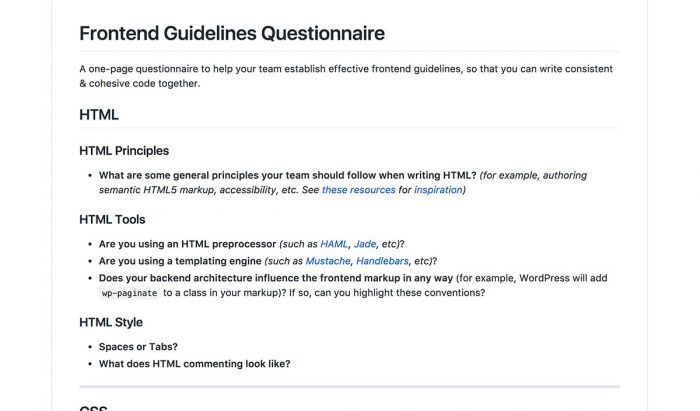Click the HTML Tools subheading
Viewport: 700px width, 411px height.
coord(112,220)
